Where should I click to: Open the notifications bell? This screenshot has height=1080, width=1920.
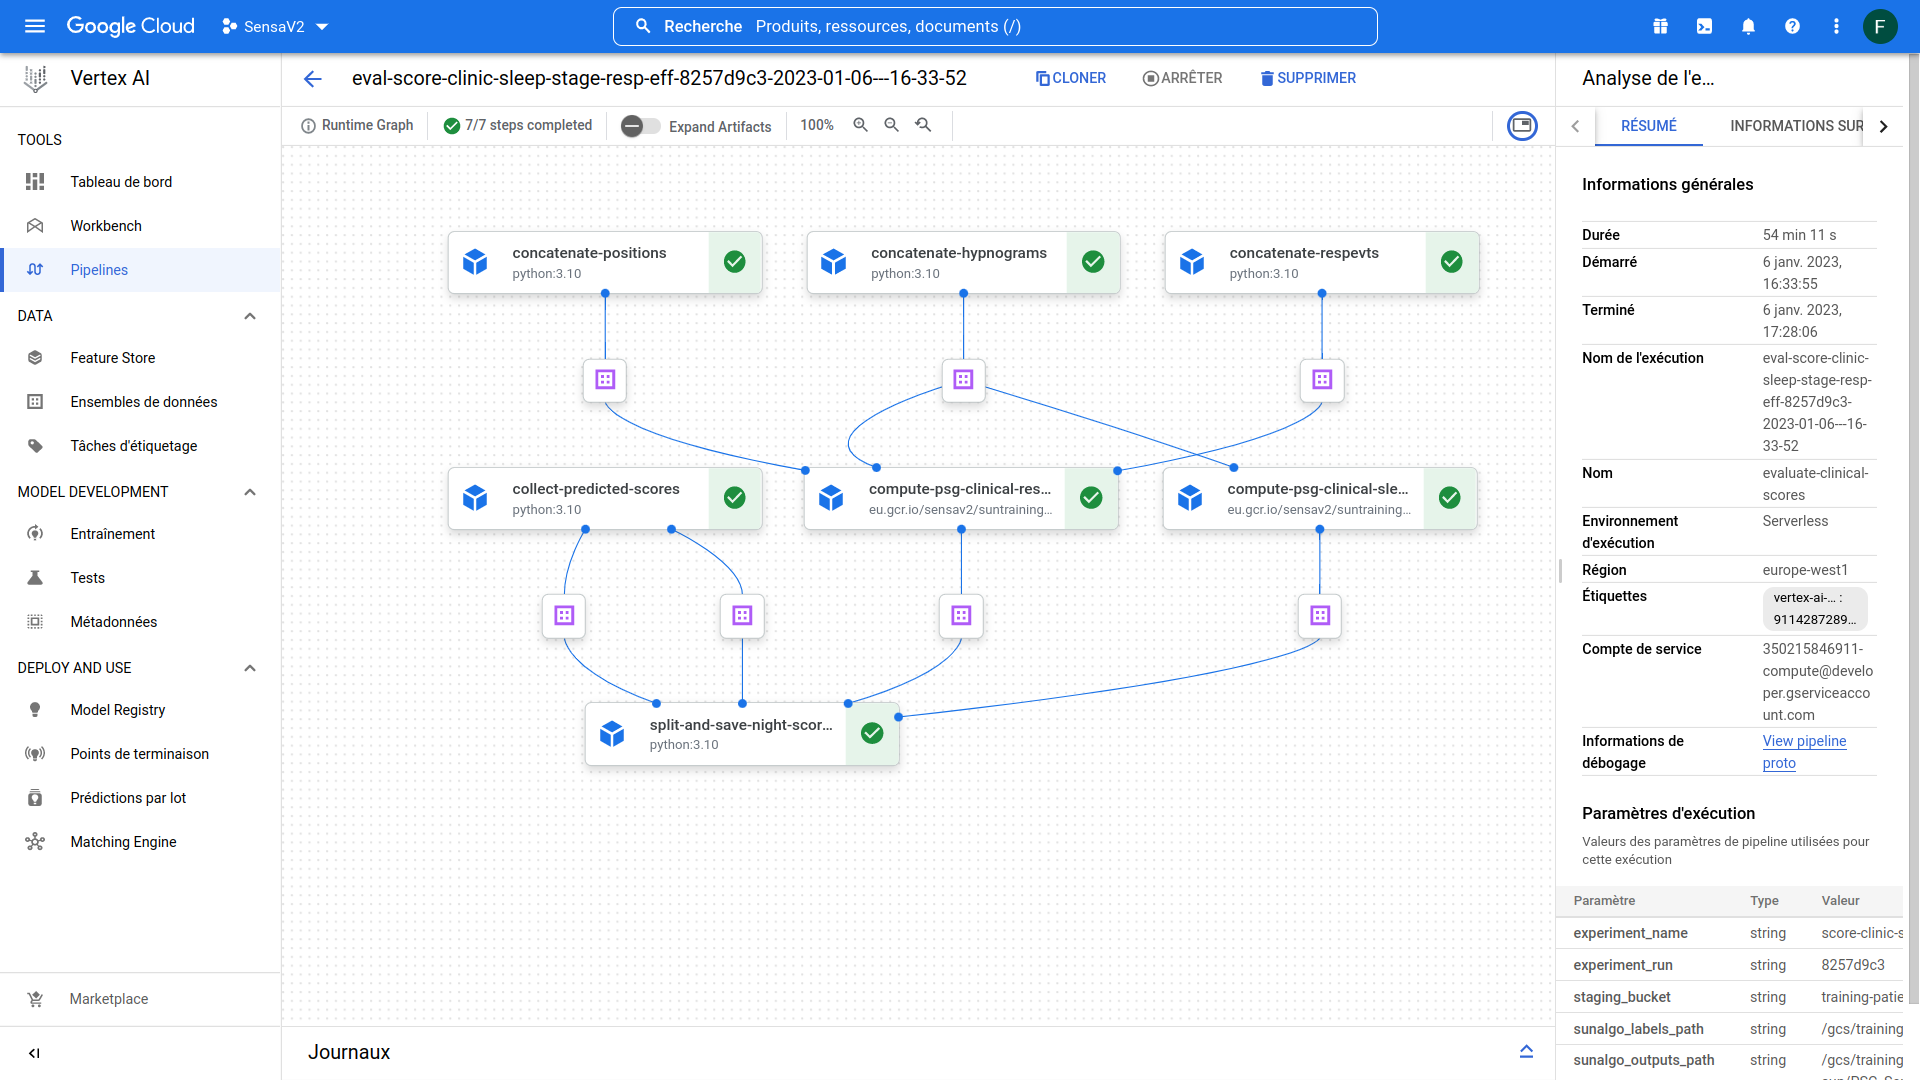pyautogui.click(x=1748, y=26)
